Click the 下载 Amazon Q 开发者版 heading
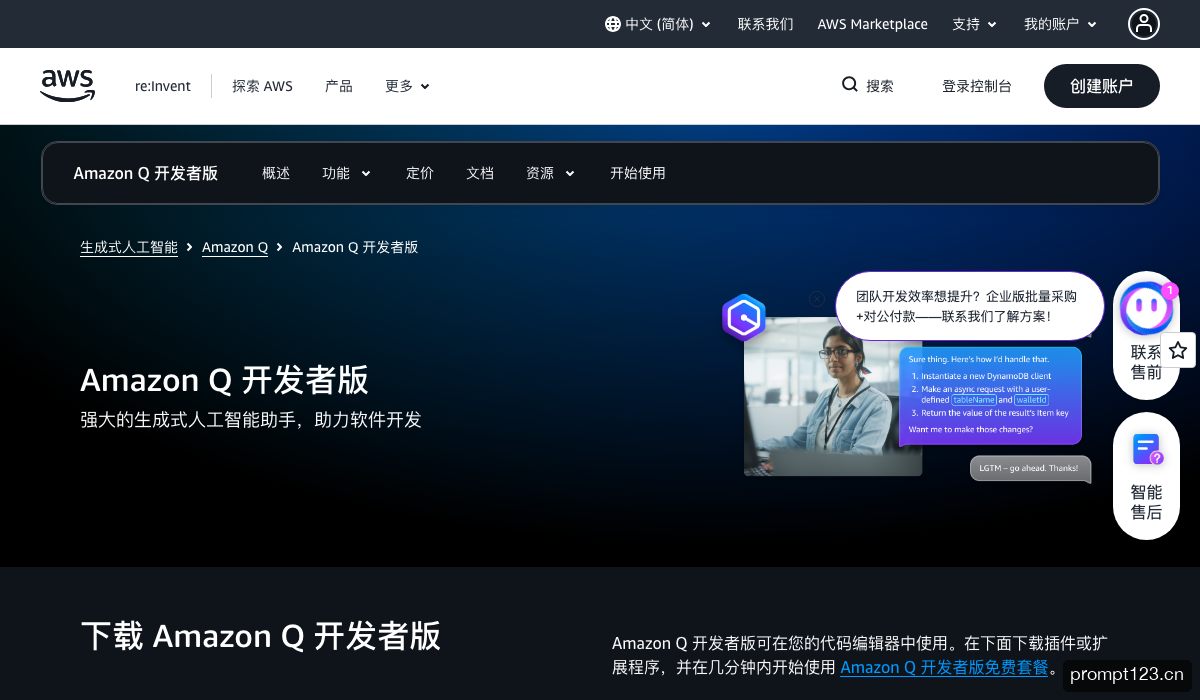The image size is (1200, 700). click(x=261, y=636)
